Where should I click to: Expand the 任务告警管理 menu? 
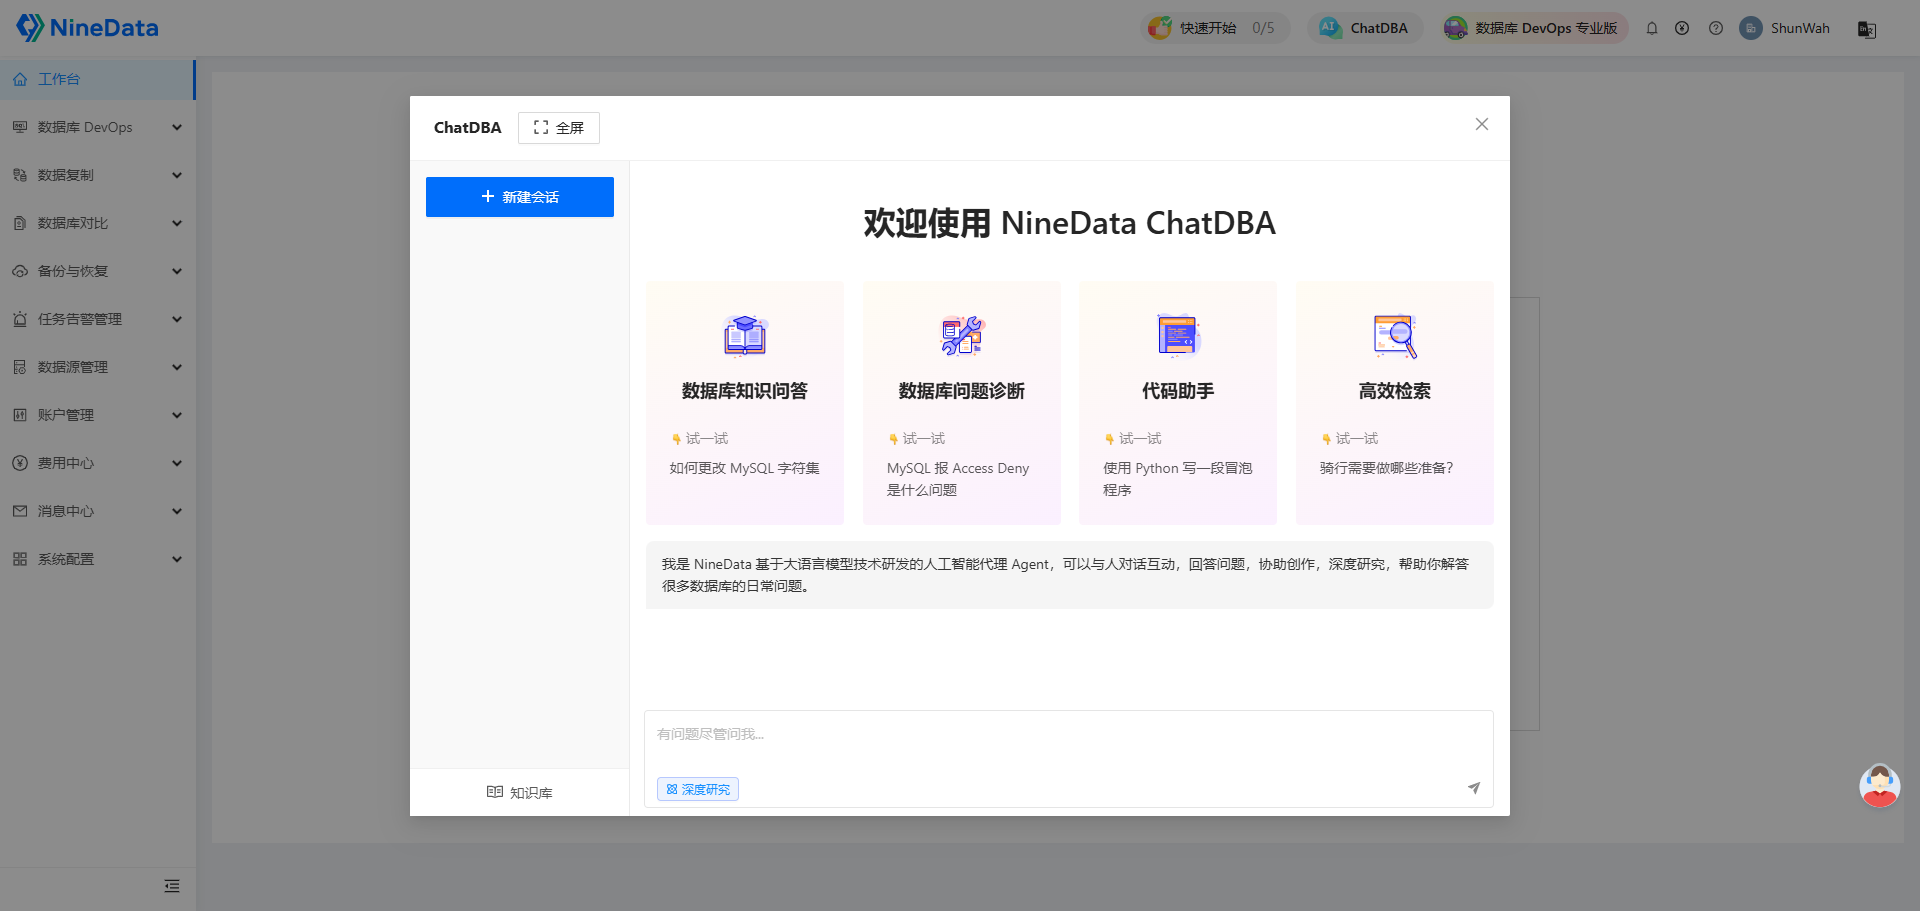97,319
